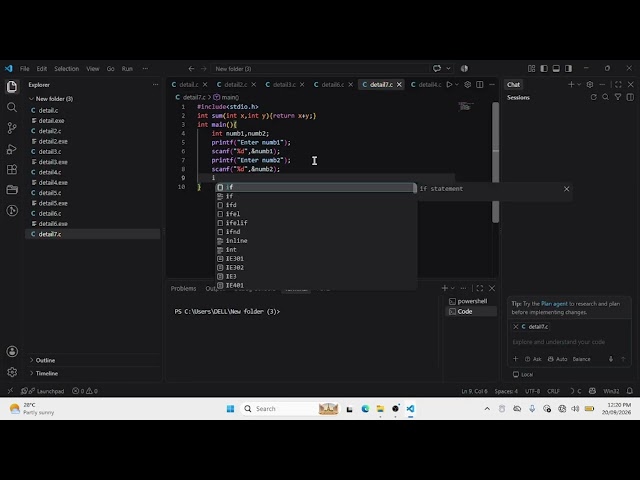Customize layout icon in title bar
The image size is (640, 480).
(x=531, y=69)
